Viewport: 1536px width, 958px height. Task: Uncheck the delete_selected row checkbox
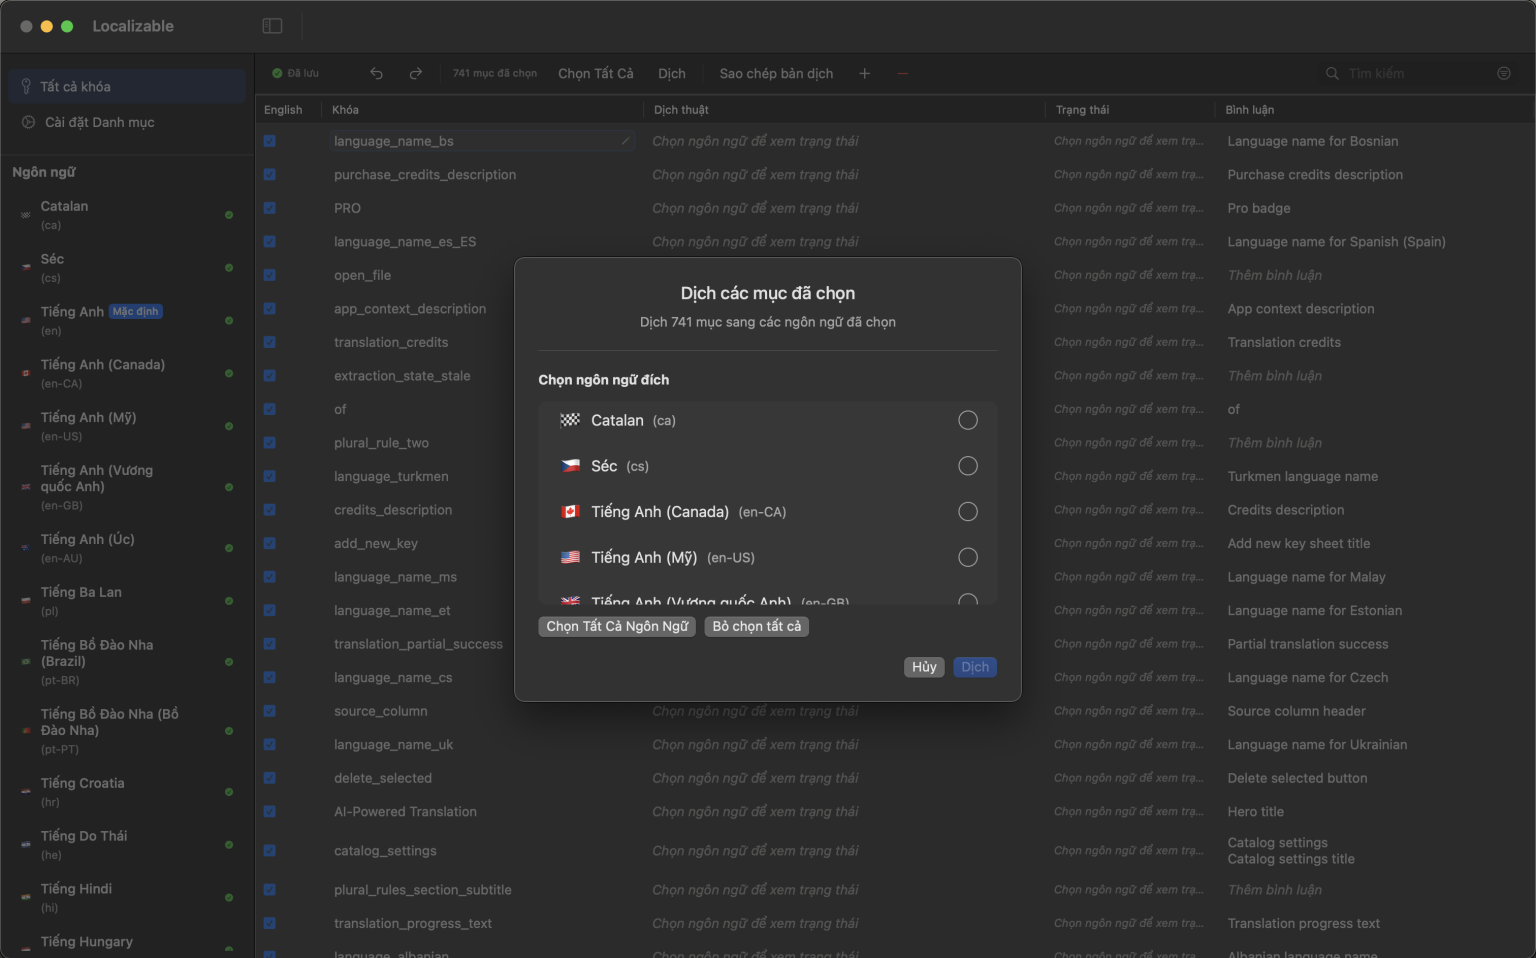270,778
